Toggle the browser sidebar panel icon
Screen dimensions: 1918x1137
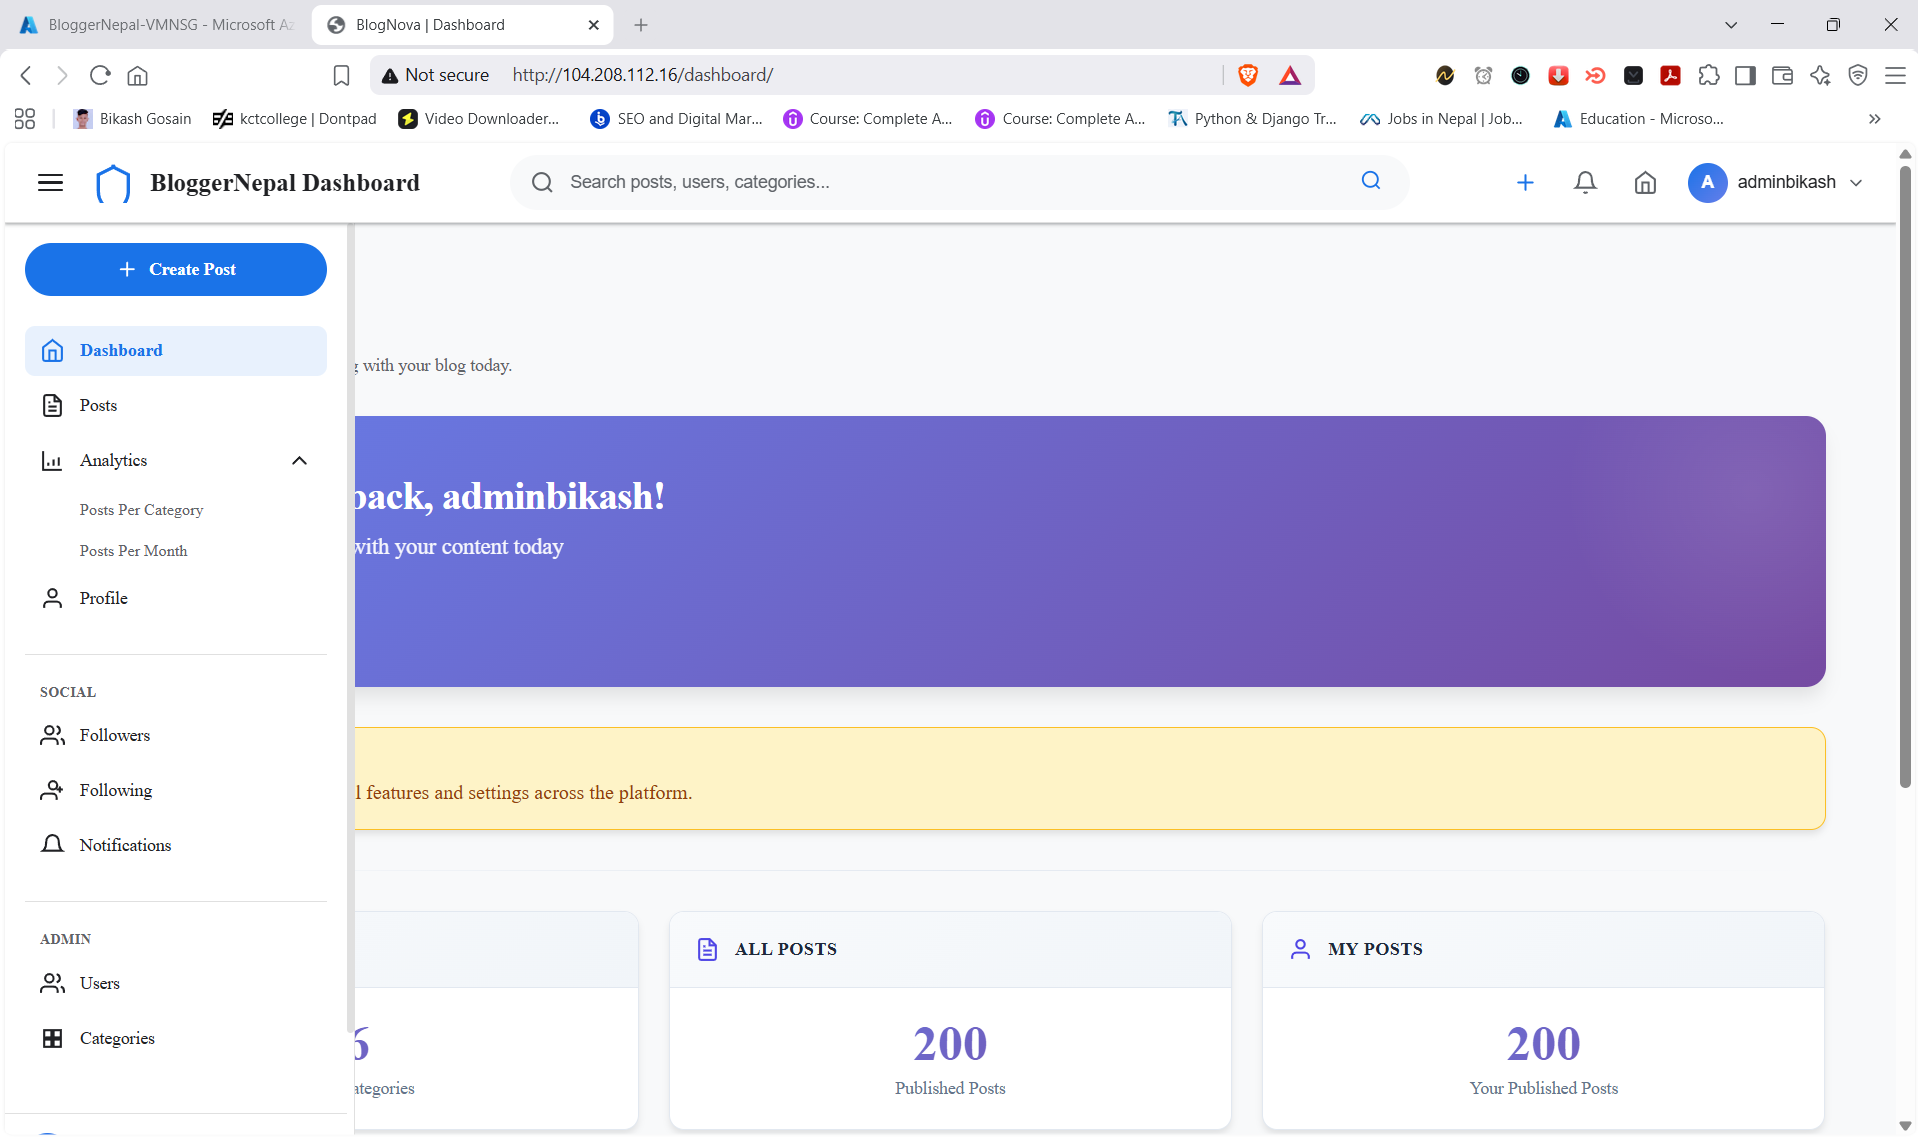point(1745,75)
